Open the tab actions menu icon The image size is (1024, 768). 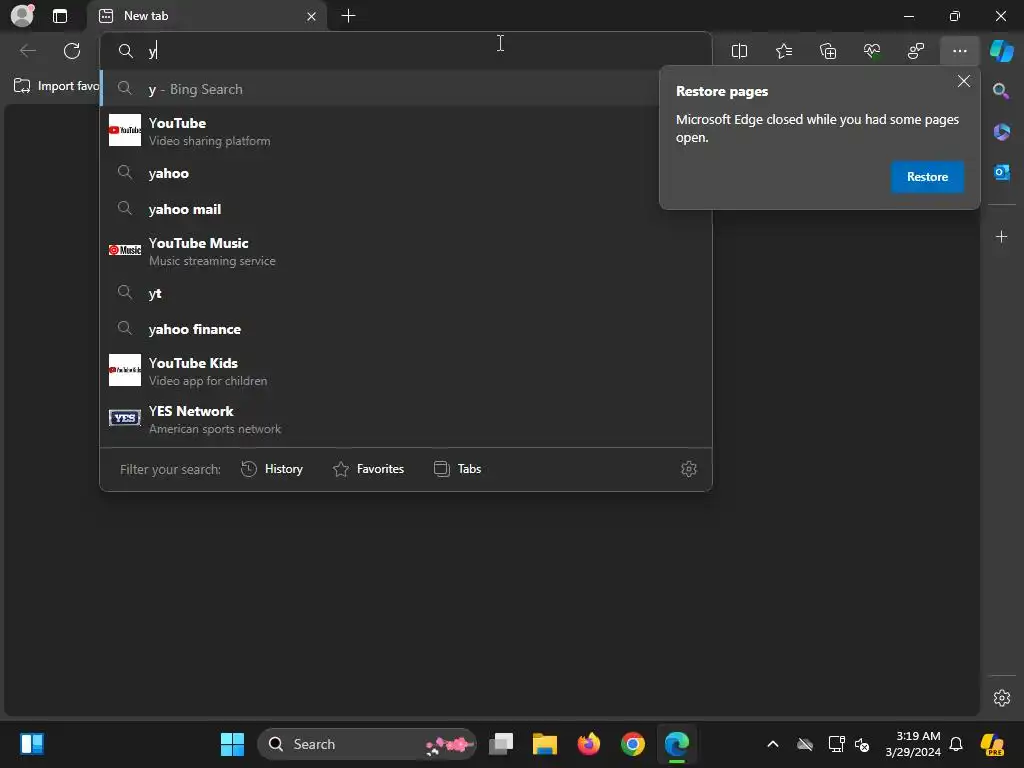[x=59, y=16]
